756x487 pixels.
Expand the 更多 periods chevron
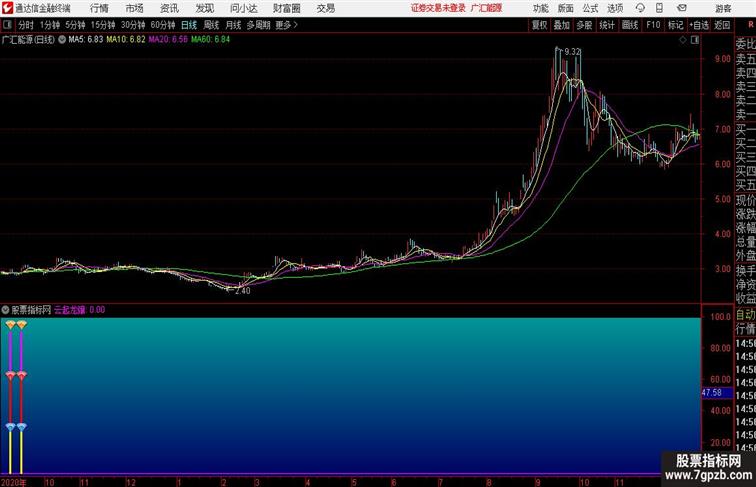[x=296, y=25]
